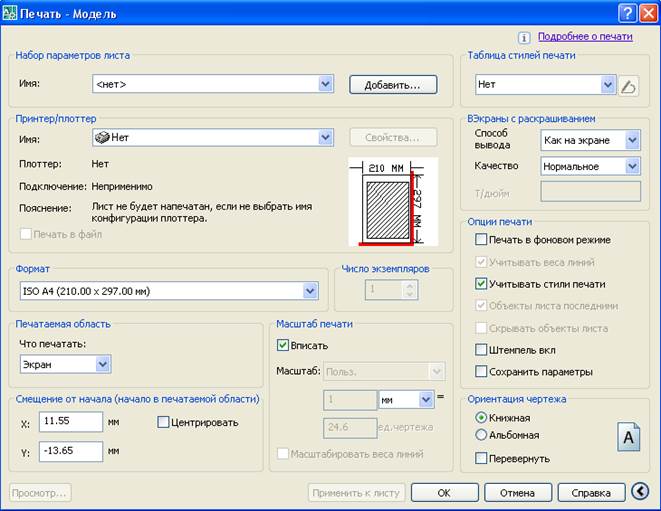
Task: Enable the Перевернуть checkbox
Action: (x=481, y=458)
